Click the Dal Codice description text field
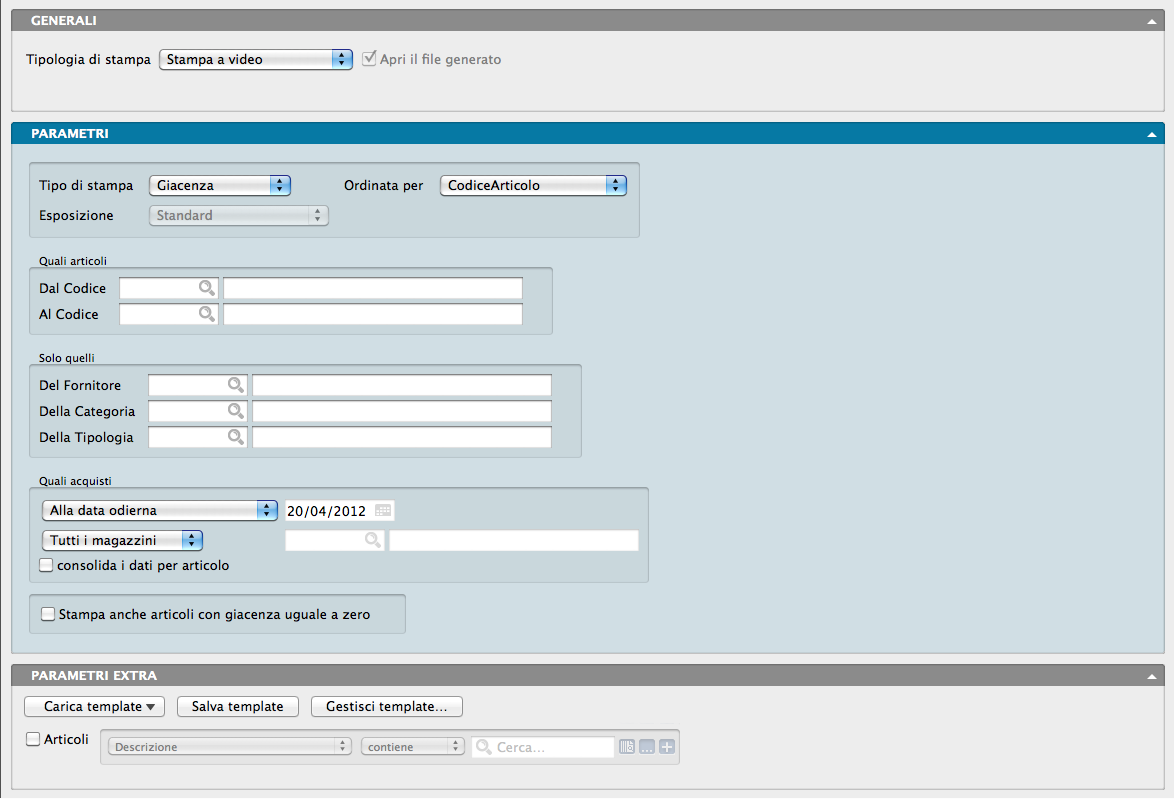The image size is (1174, 799). click(372, 288)
